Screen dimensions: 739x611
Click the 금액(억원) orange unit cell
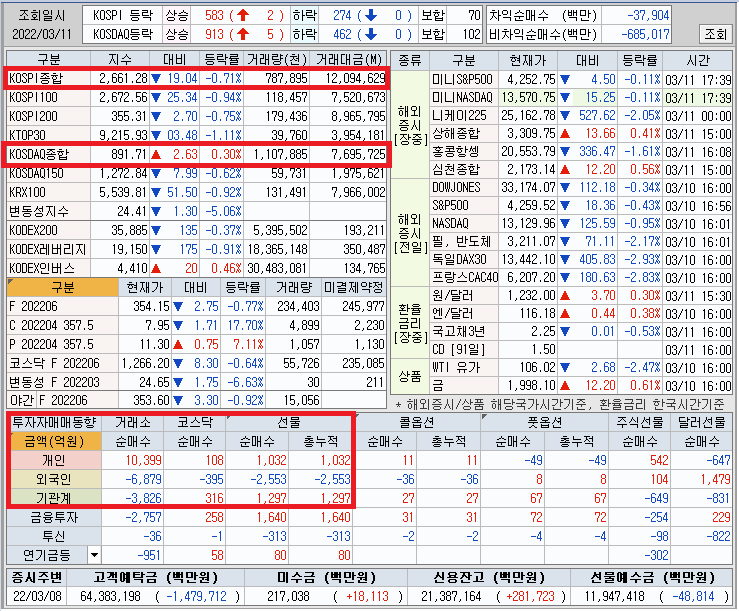click(54, 441)
